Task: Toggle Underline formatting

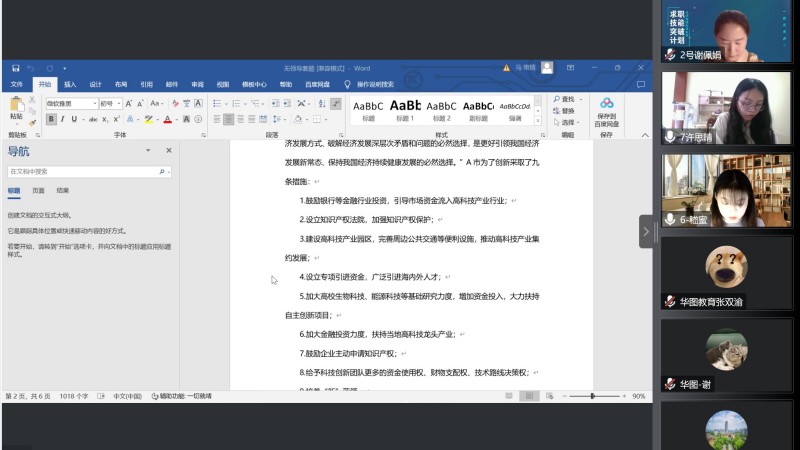Action: tap(74, 119)
